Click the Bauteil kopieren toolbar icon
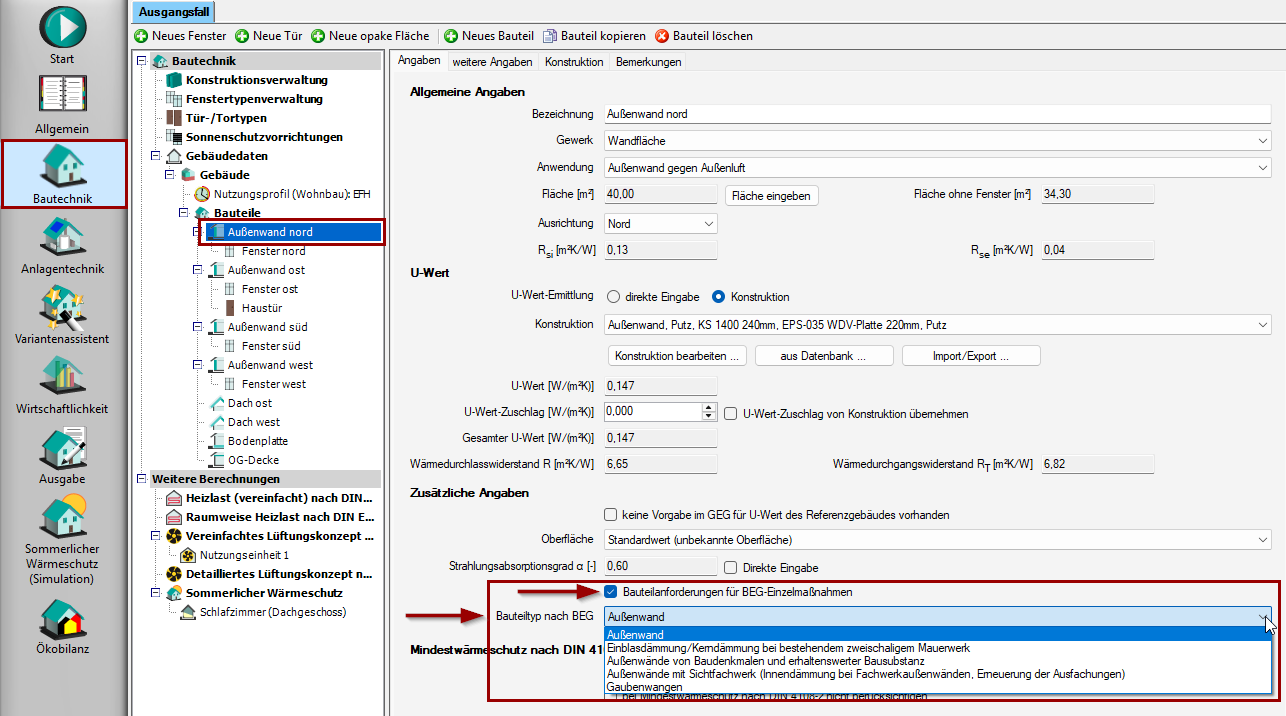Viewport: 1286px width, 716px height. (550, 36)
